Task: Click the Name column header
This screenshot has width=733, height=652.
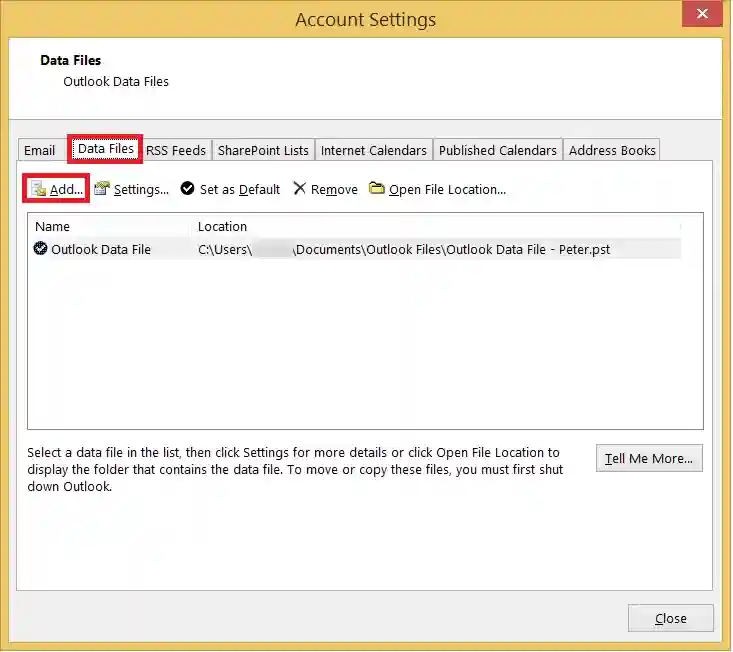Action: 52,226
